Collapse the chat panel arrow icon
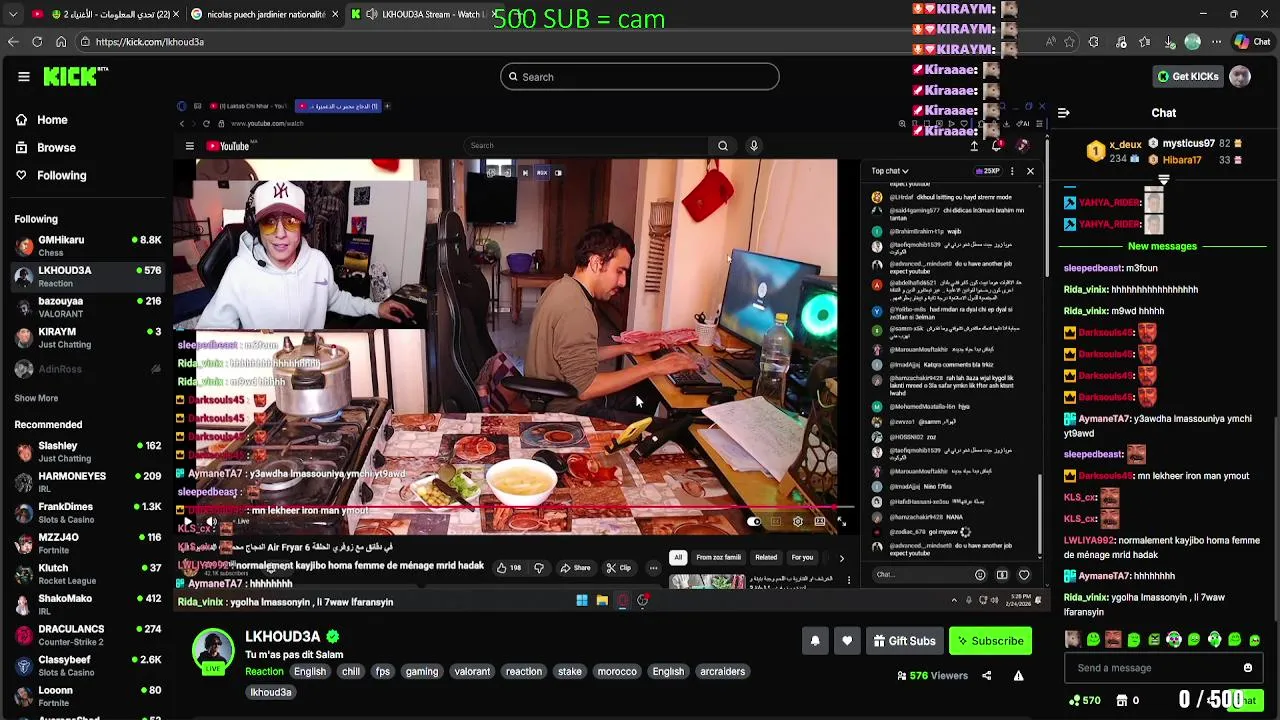This screenshot has width=1280, height=720. point(1064,113)
